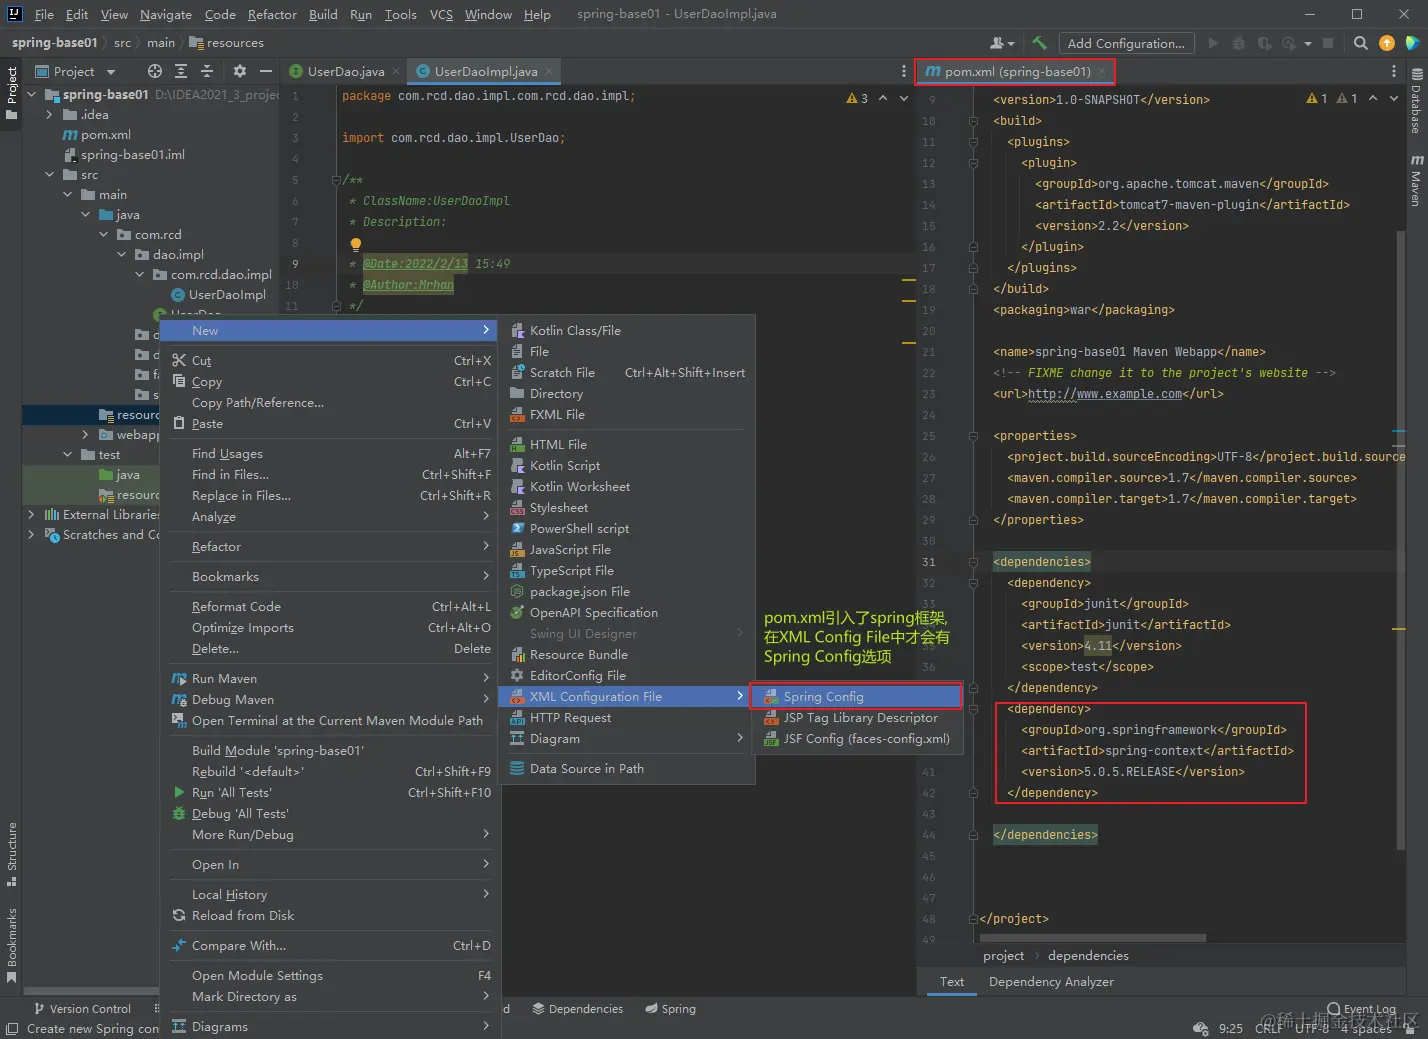Click the Search Everywhere magnifier icon

click(1360, 43)
